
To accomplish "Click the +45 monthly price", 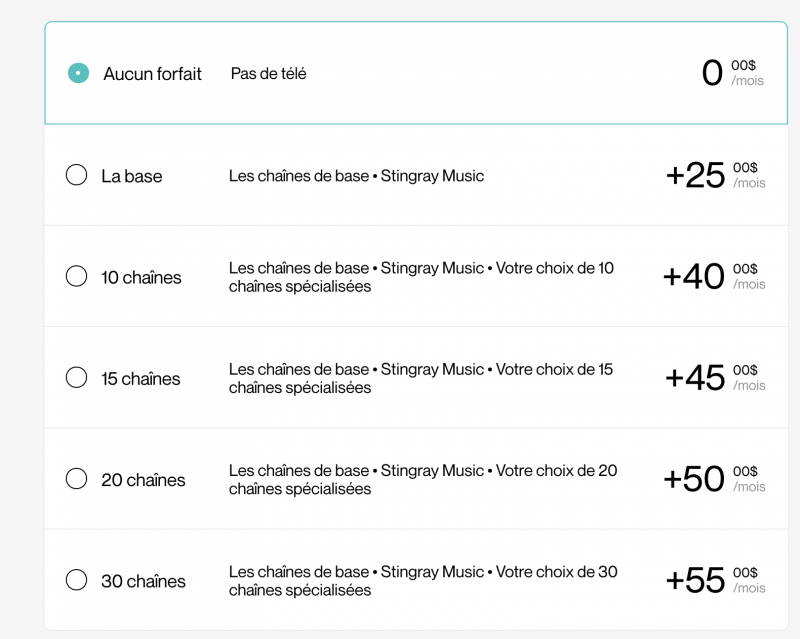I will 695,377.
